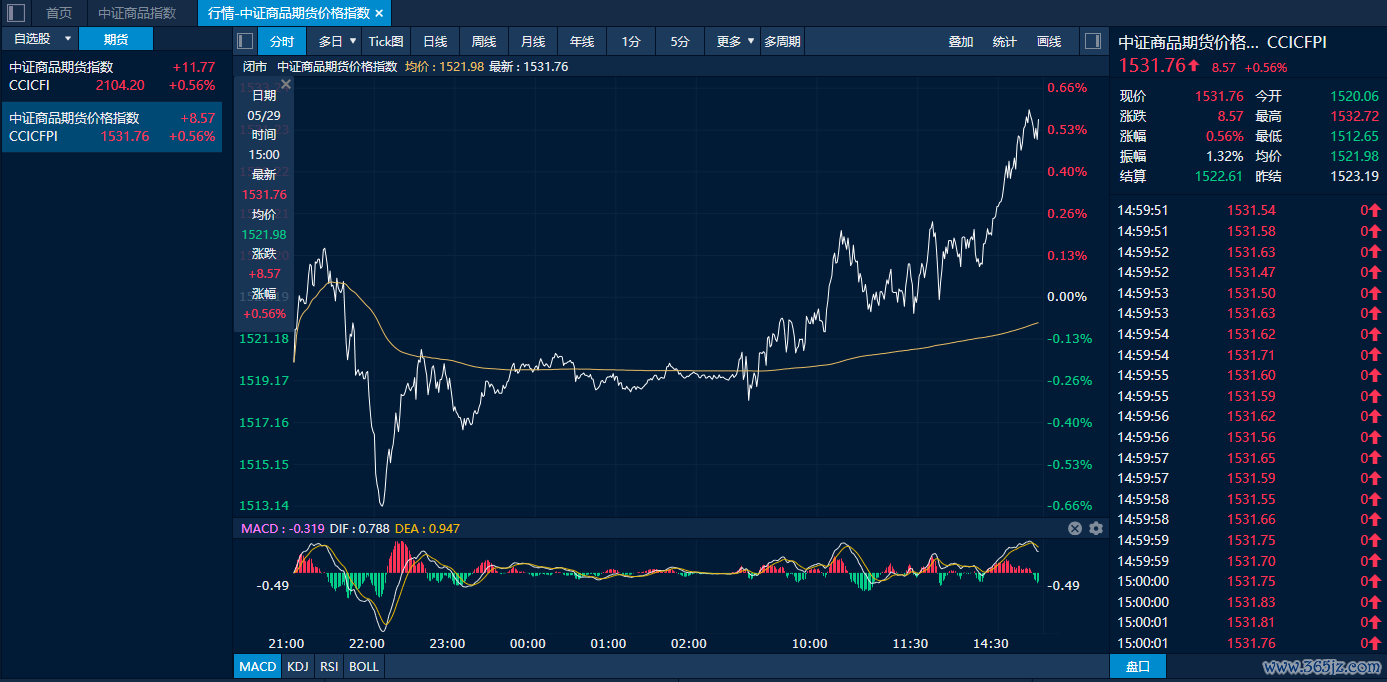Image resolution: width=1387 pixels, height=682 pixels.
Task: Click the 振幅 value 1.32%
Action: pyautogui.click(x=1225, y=156)
